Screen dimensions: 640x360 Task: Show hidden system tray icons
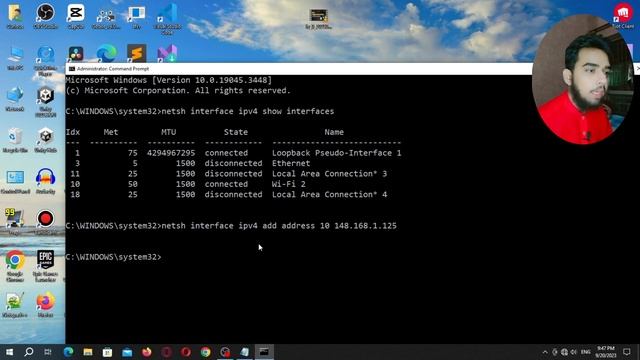545,352
